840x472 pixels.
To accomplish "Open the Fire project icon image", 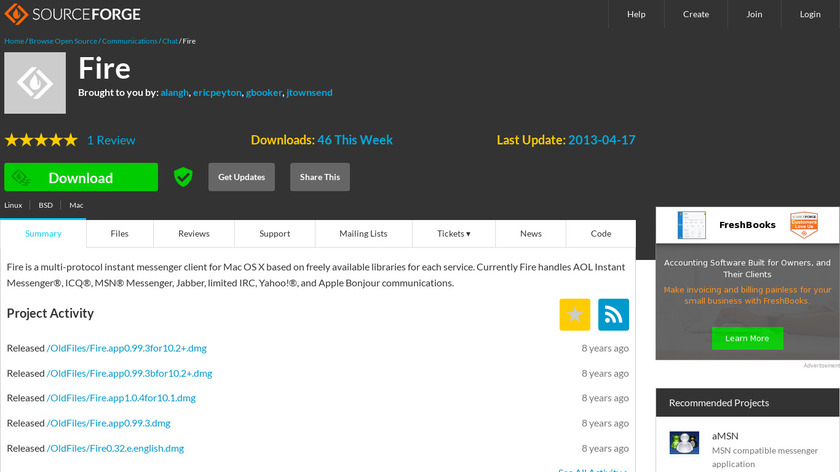I will 35,83.
